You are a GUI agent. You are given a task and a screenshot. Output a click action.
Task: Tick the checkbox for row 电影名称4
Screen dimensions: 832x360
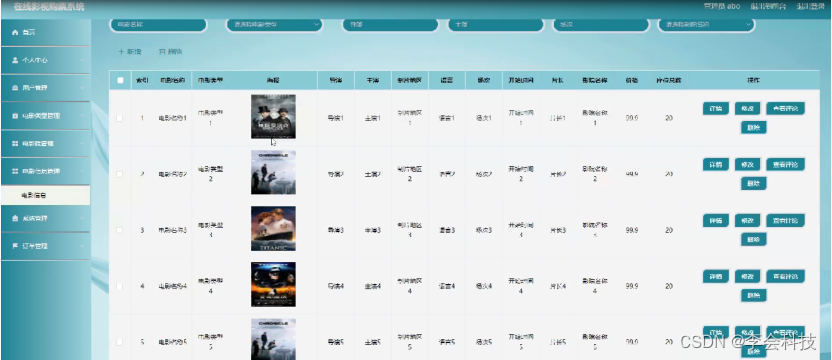tap(119, 286)
